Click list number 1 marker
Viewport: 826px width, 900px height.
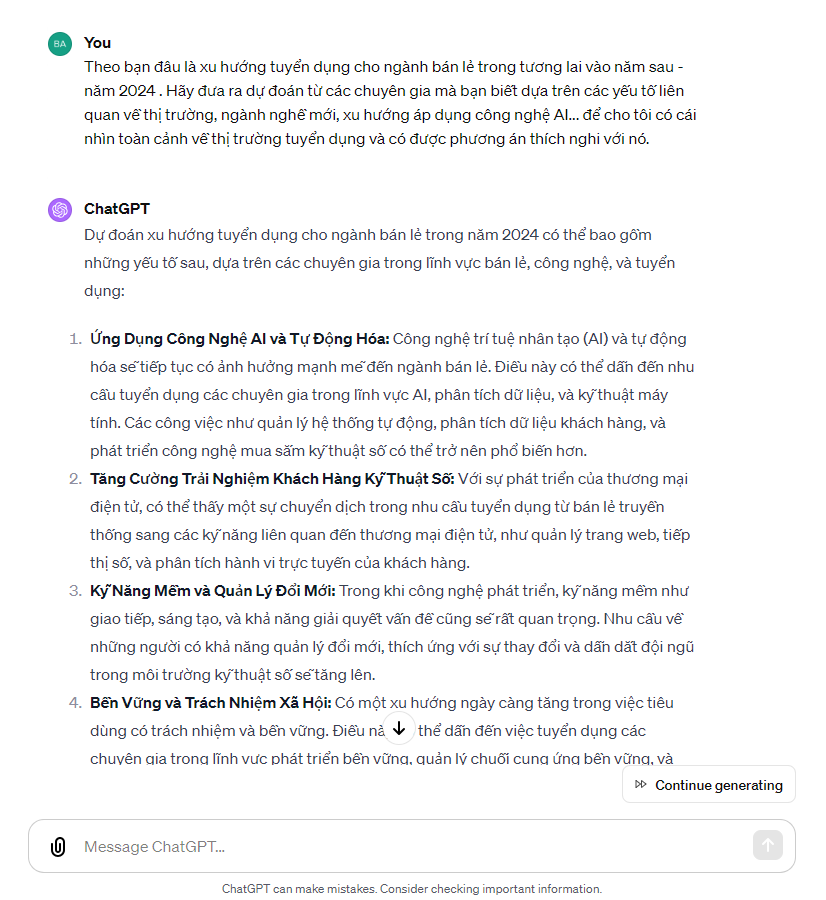point(75,339)
